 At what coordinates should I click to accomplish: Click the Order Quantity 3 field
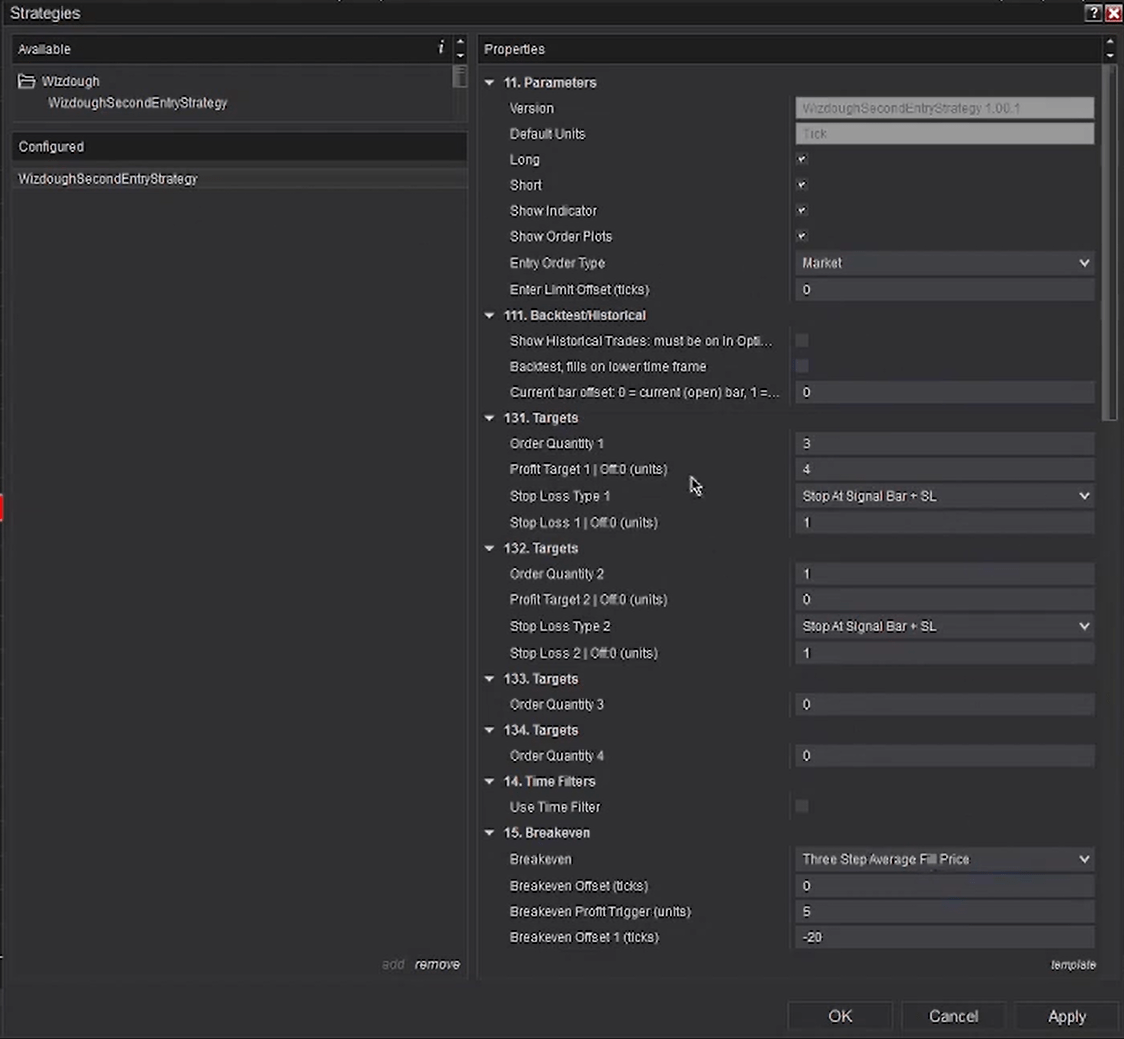[x=945, y=705]
